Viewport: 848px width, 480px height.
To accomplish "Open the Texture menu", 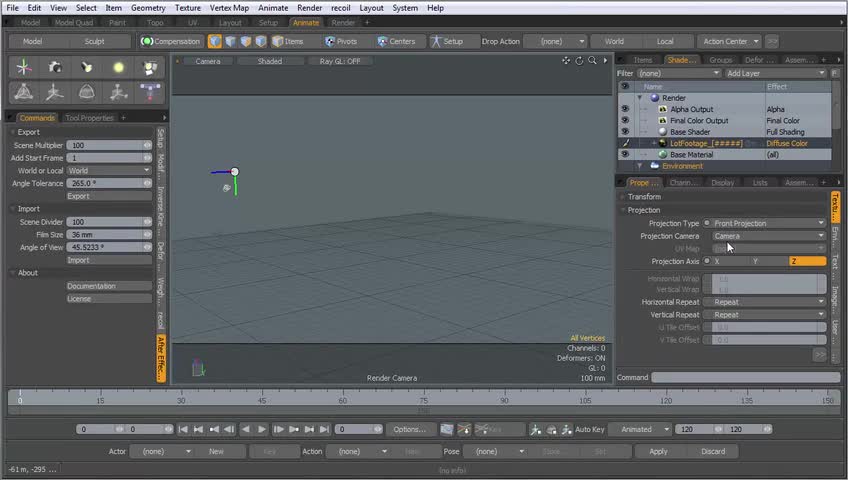I will point(188,8).
